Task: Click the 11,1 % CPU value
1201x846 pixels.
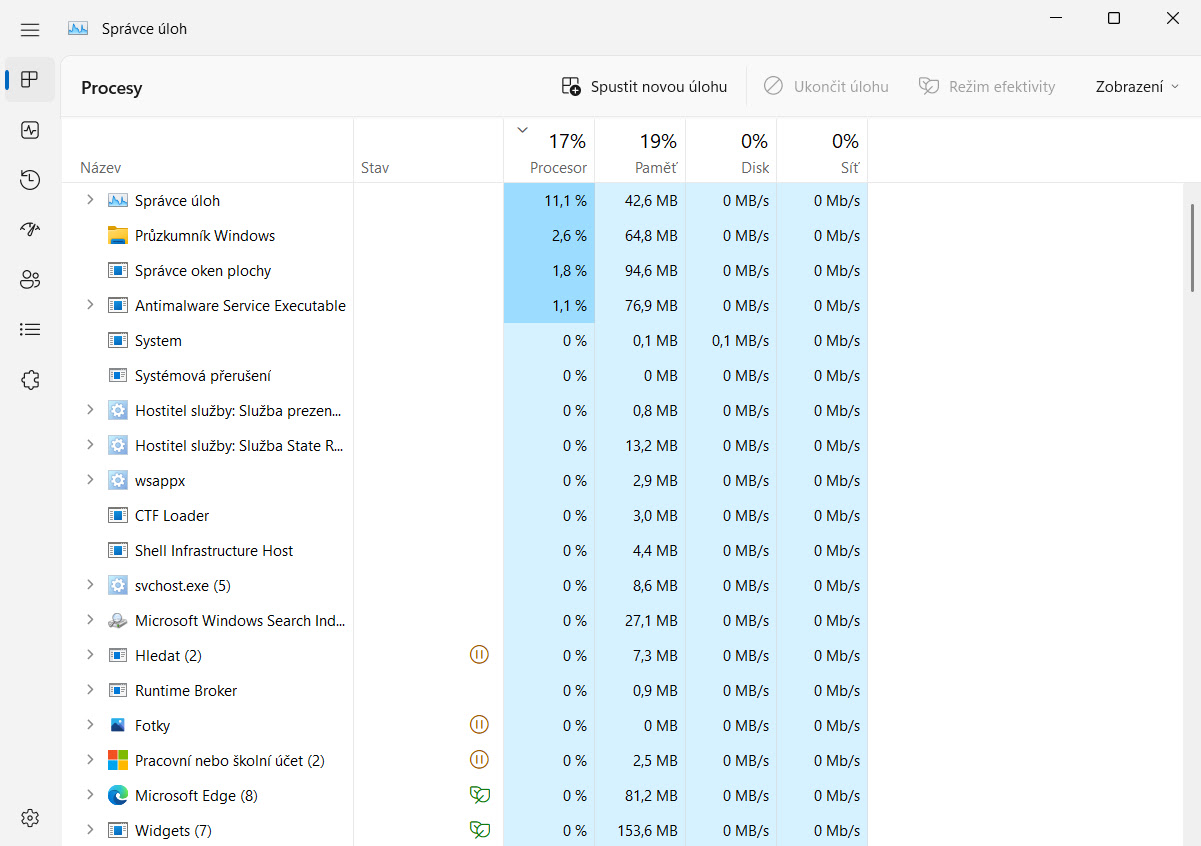Action: click(565, 201)
